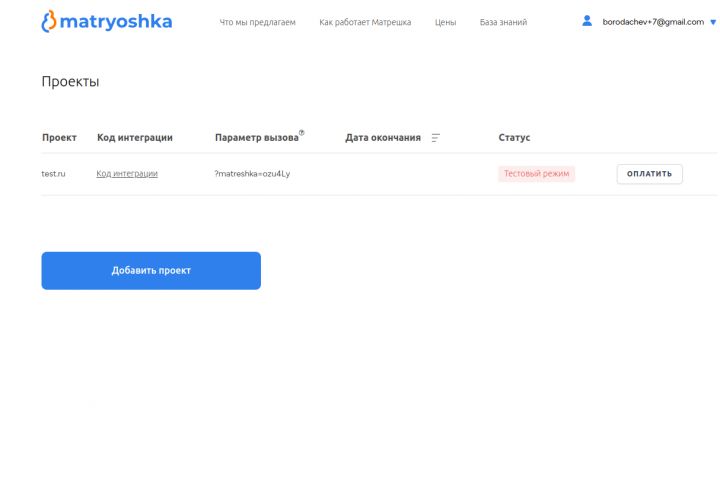
Task: Click the user profile avatar icon
Action: [587, 21]
